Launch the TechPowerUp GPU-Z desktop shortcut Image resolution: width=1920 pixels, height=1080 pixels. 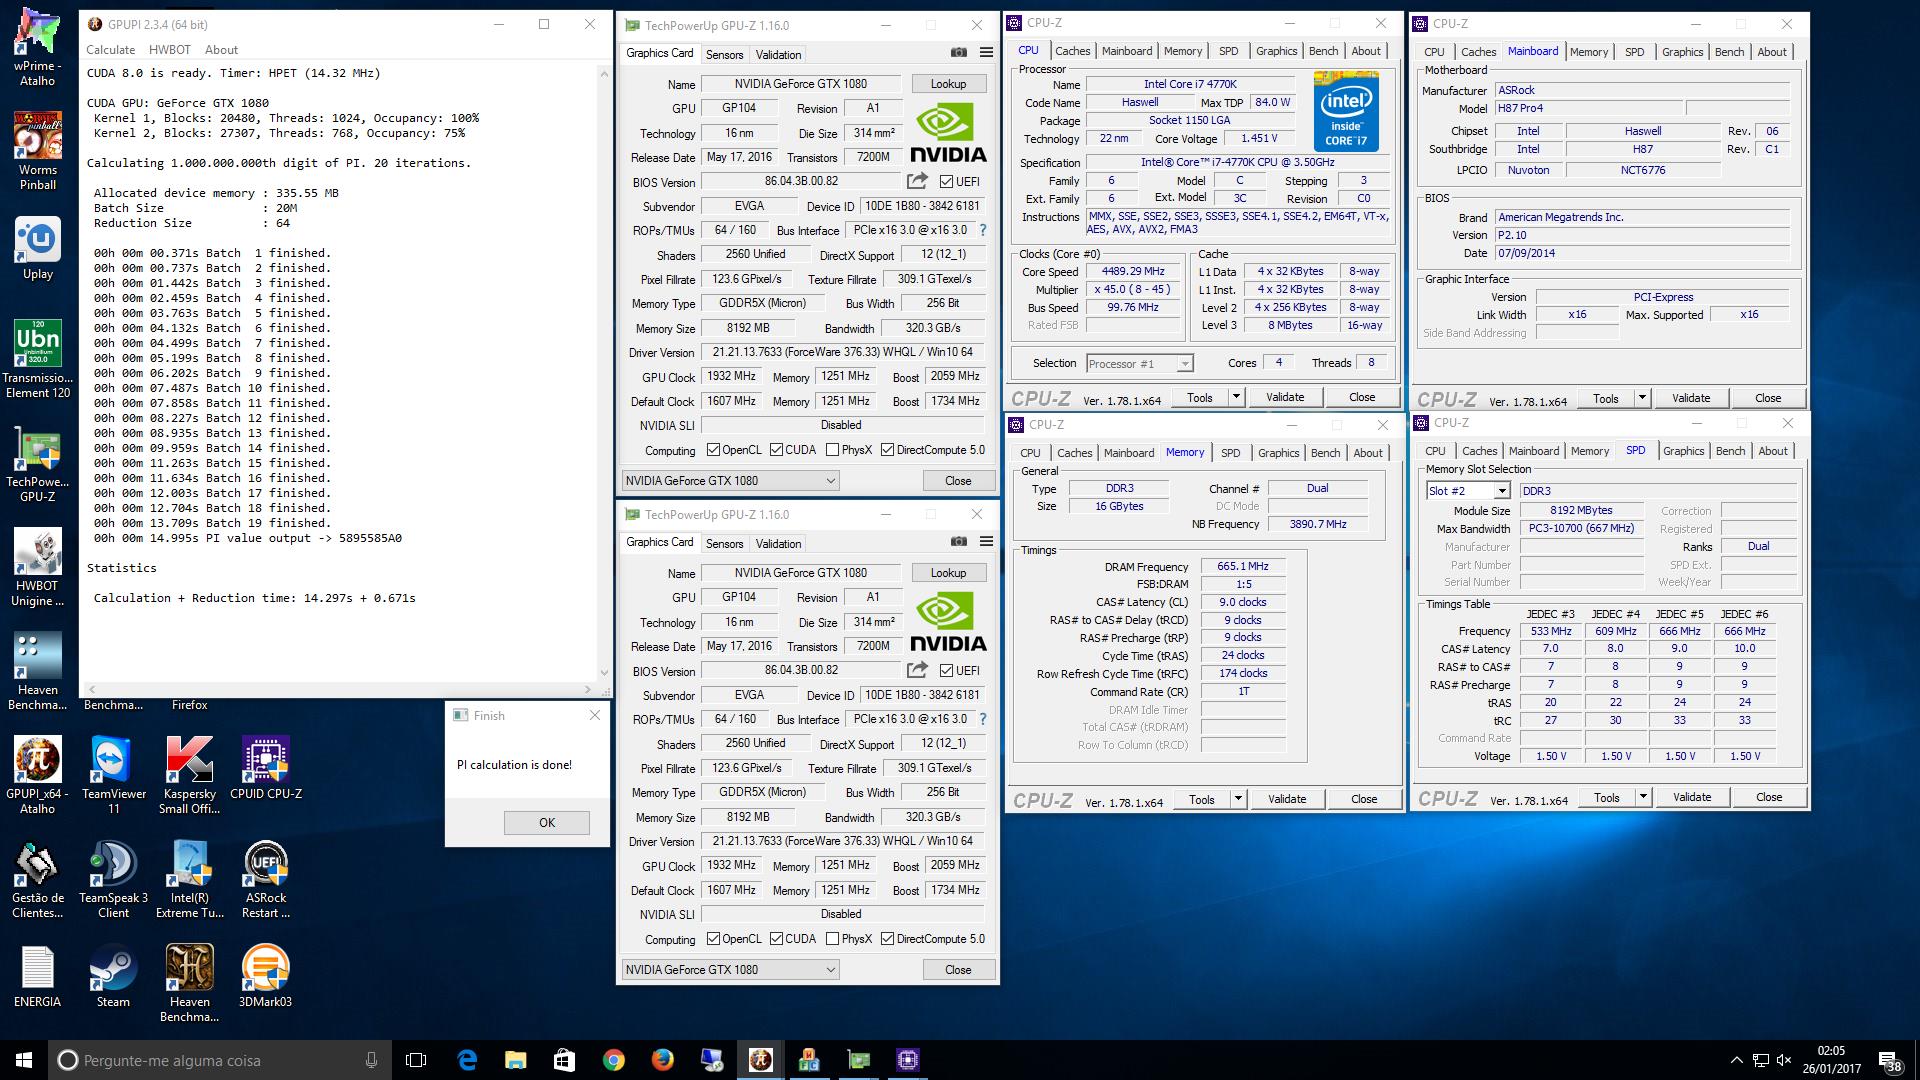[x=37, y=465]
